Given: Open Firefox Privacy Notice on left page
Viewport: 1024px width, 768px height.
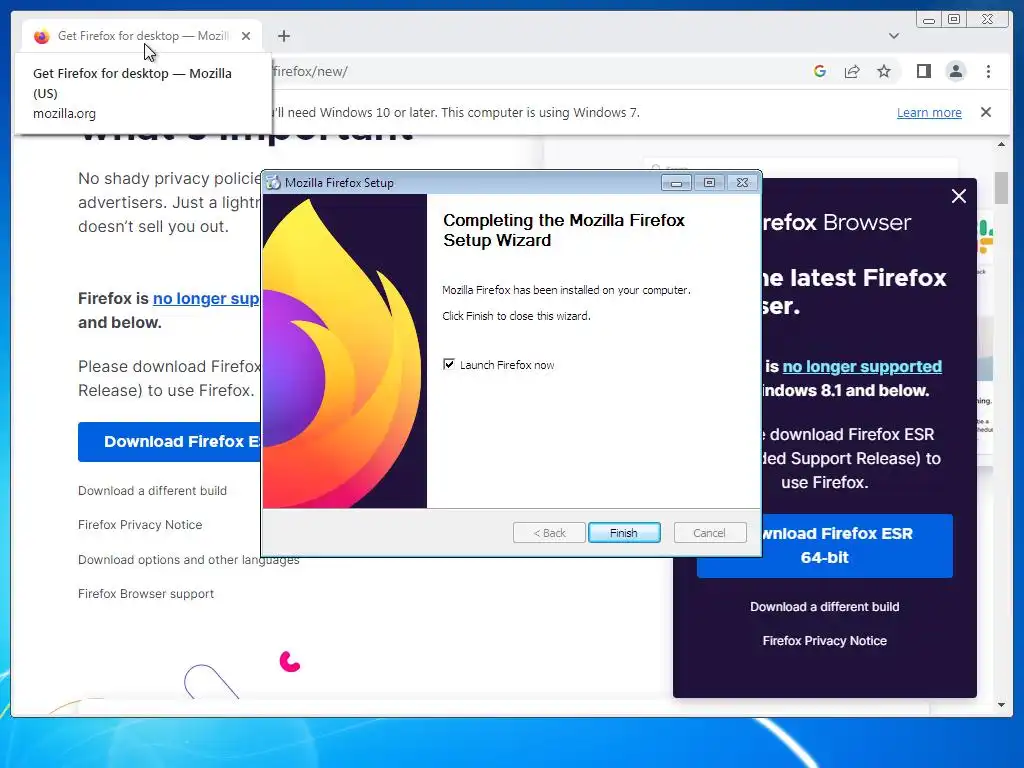Looking at the screenshot, I should [x=140, y=524].
